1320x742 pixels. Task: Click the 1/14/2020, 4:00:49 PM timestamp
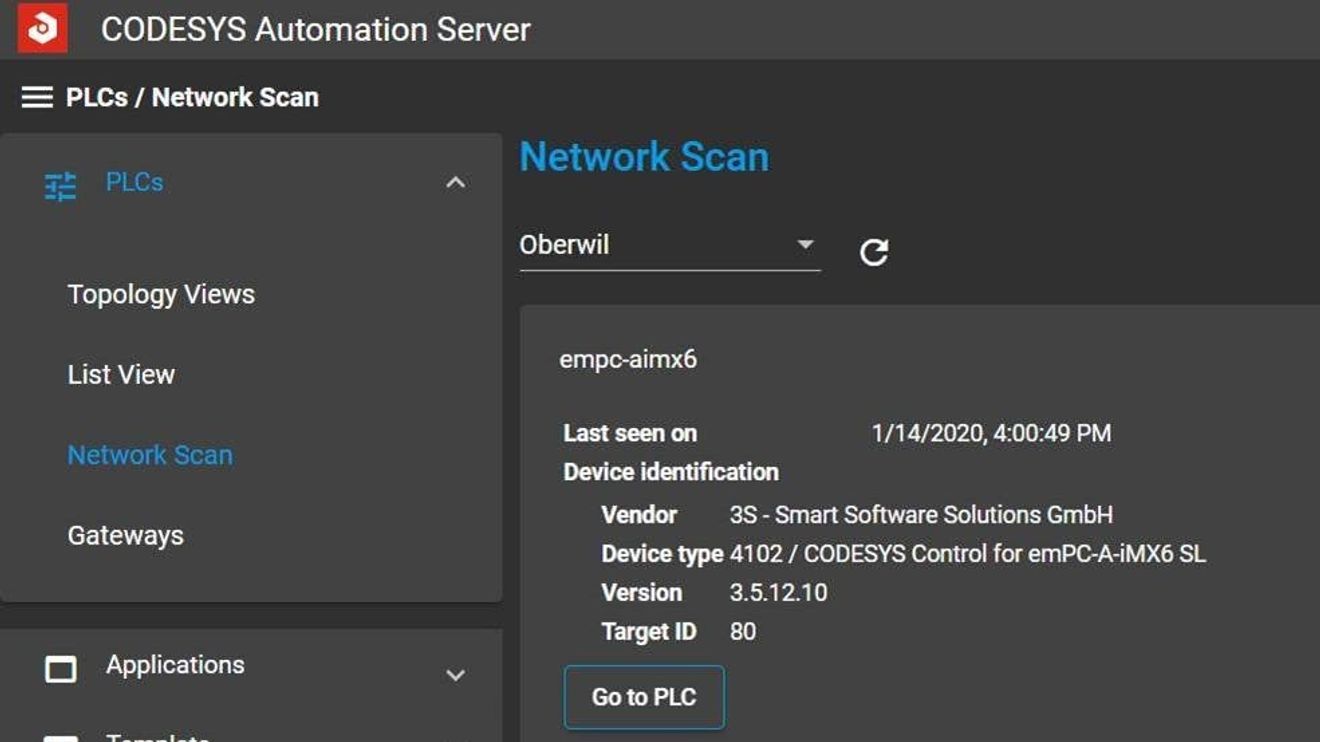[991, 433]
